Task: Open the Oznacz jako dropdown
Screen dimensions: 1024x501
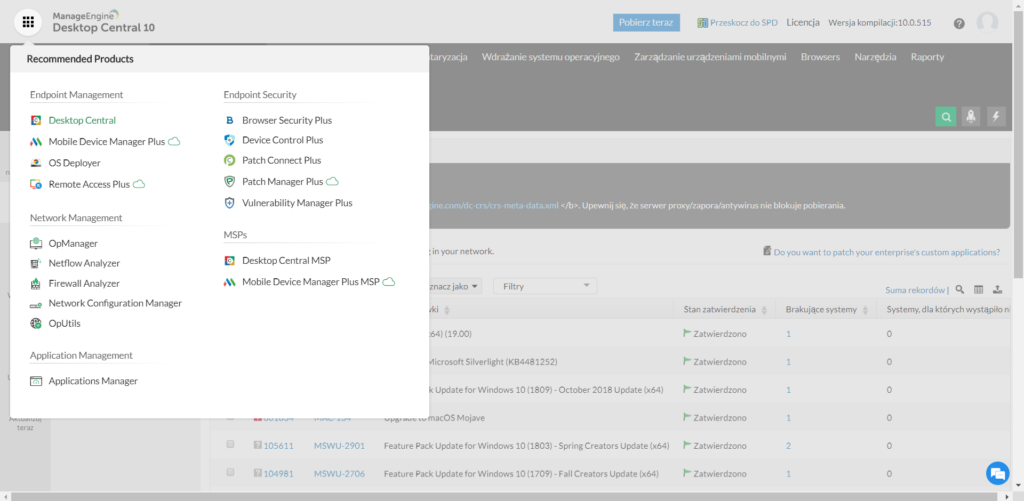Action: (x=456, y=286)
